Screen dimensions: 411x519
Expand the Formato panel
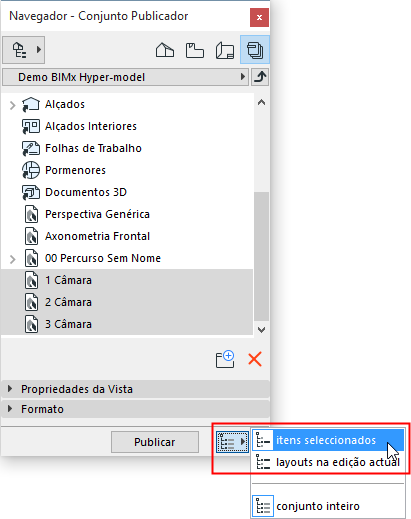[x=135, y=409]
